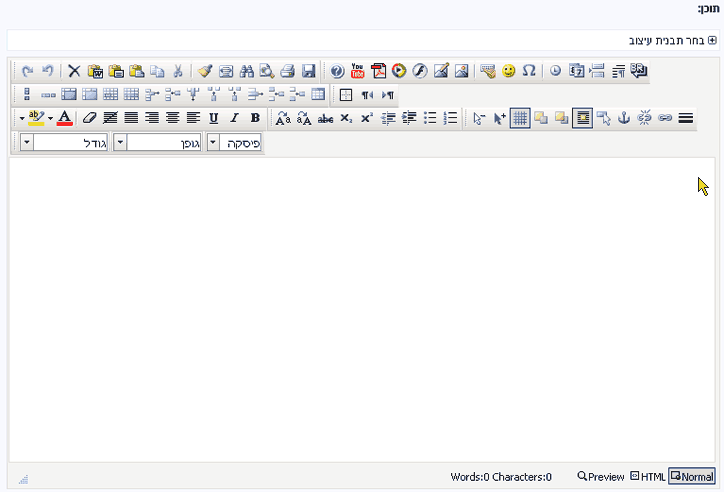Click the anchor bookmark icon

click(x=624, y=118)
